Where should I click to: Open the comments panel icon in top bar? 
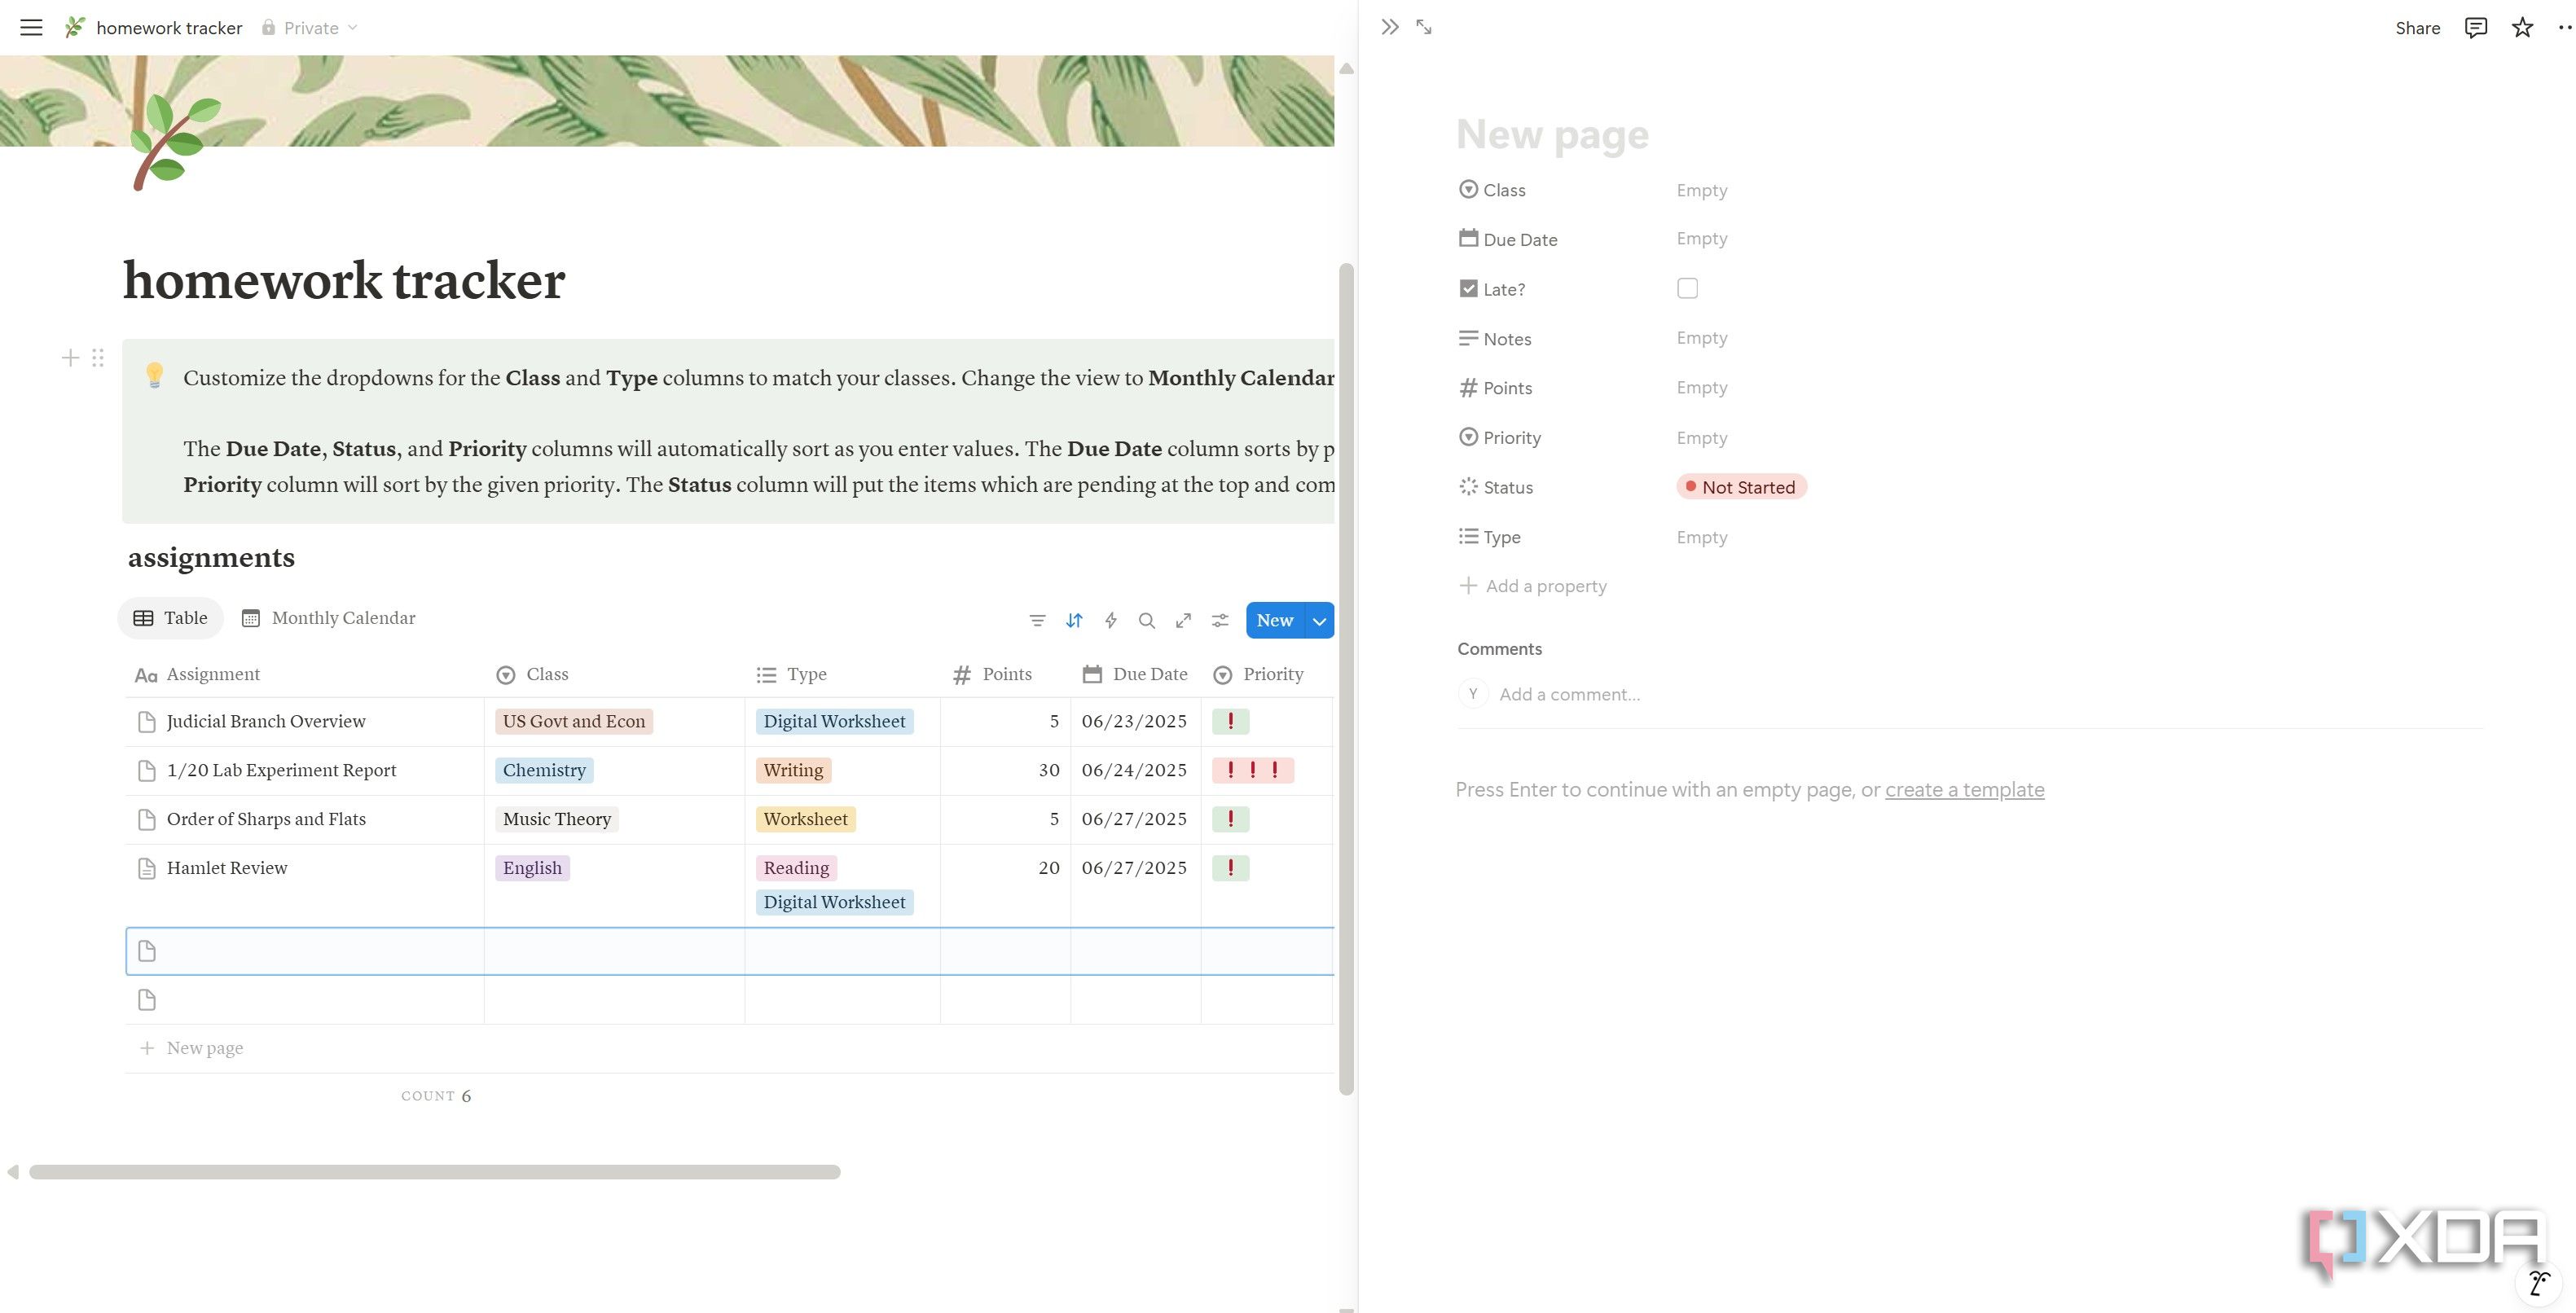click(2475, 28)
